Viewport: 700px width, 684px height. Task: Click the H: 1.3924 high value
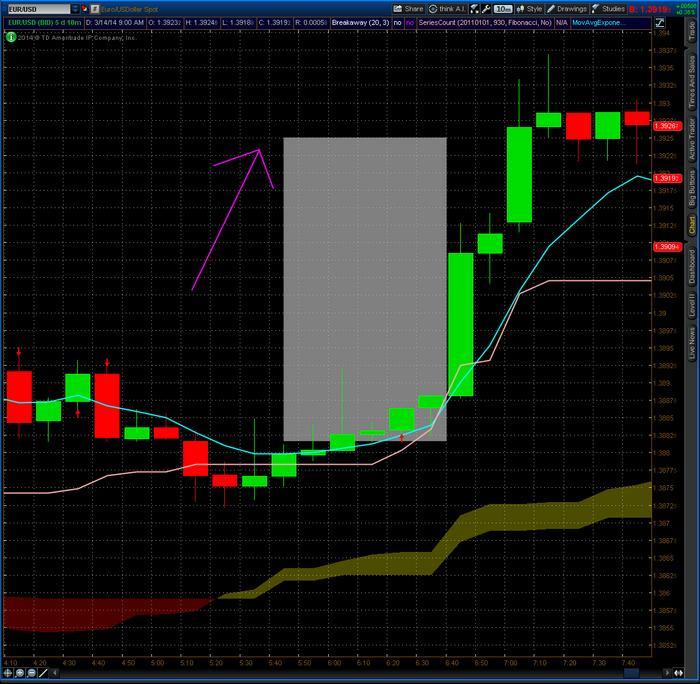click(201, 23)
